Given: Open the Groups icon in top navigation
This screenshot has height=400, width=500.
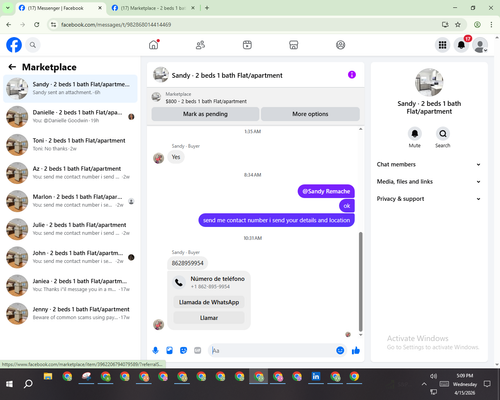Looking at the screenshot, I should (340, 45).
